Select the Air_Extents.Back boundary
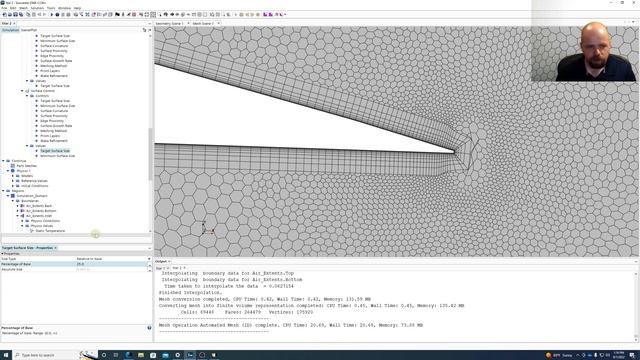This screenshot has width=640, height=360. (39, 206)
